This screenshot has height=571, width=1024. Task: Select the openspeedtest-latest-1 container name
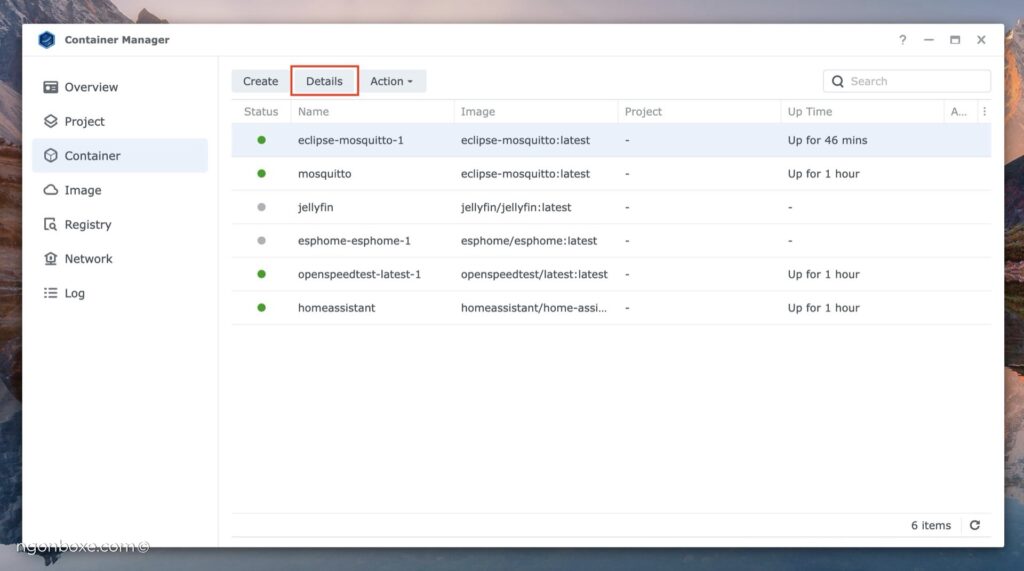pyautogui.click(x=359, y=274)
